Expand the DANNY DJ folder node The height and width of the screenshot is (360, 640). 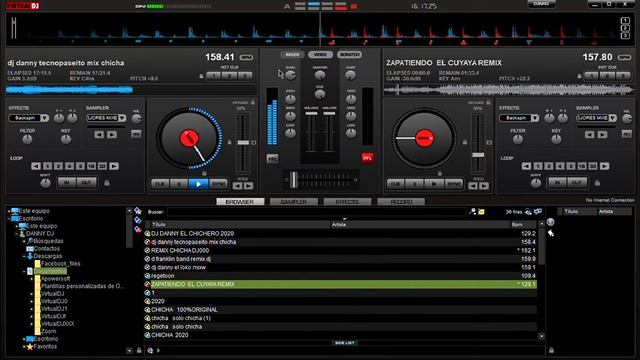click(x=17, y=234)
